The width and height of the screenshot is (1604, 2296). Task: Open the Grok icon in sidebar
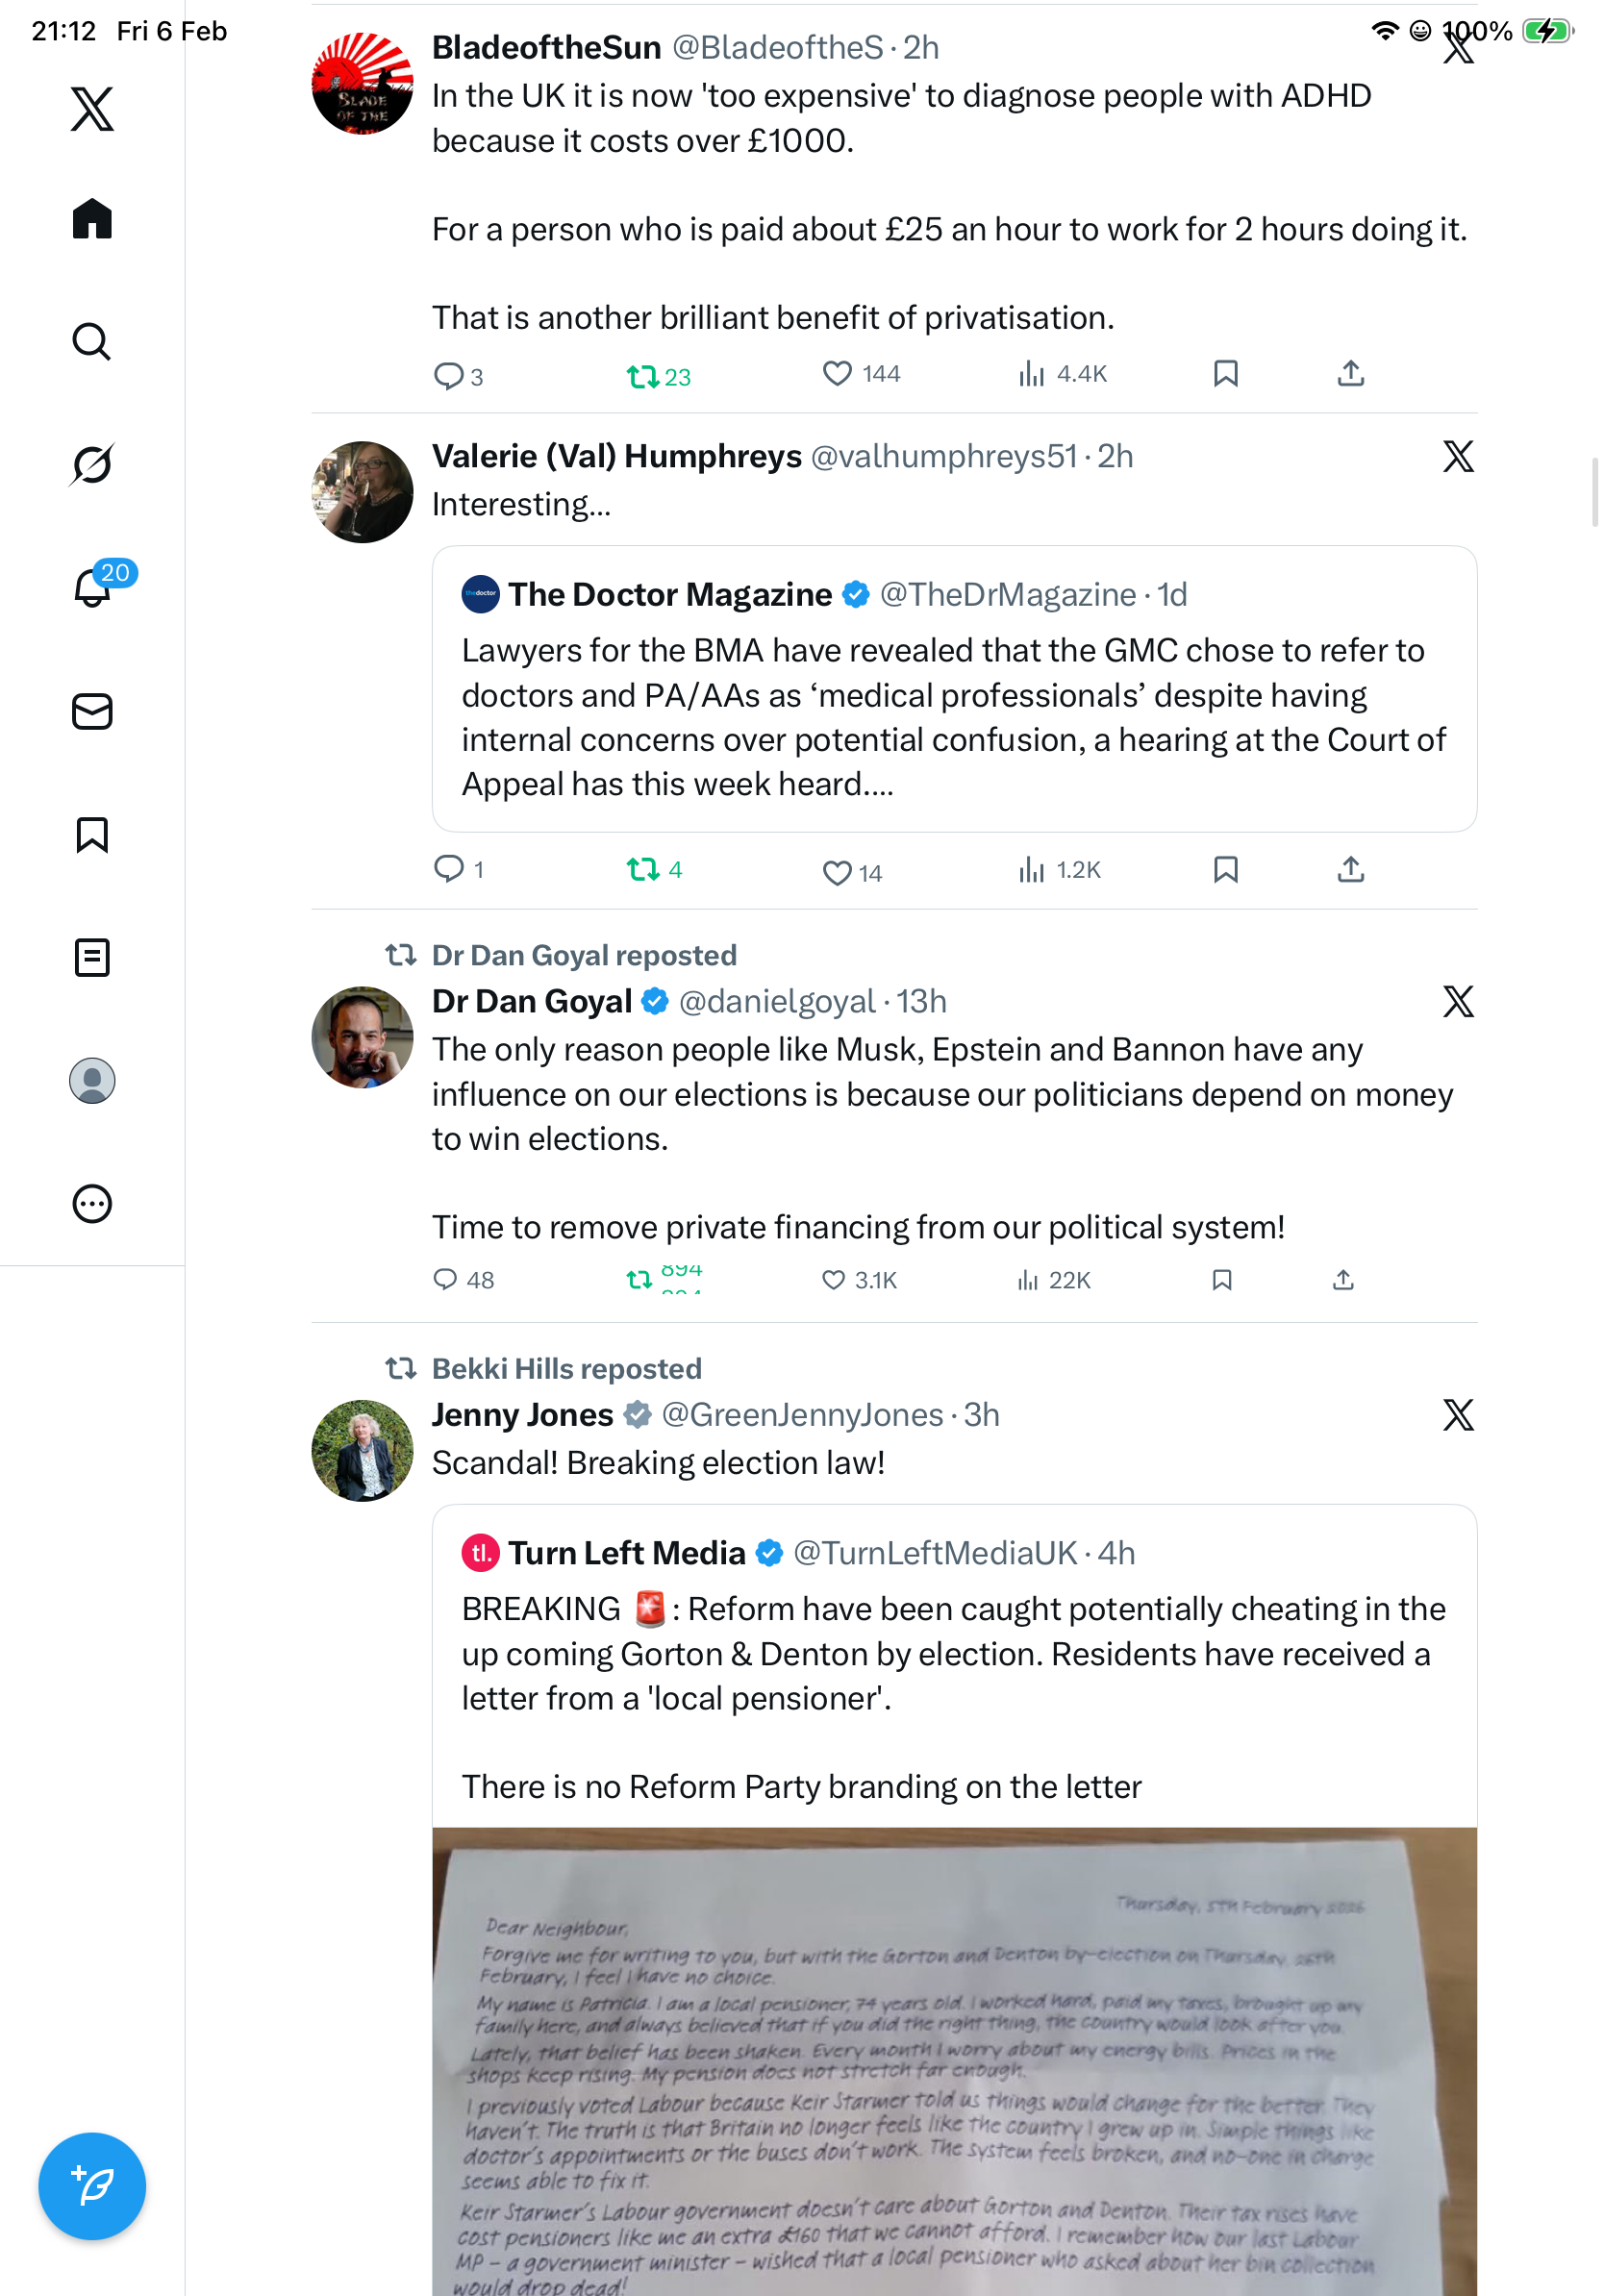click(x=92, y=464)
